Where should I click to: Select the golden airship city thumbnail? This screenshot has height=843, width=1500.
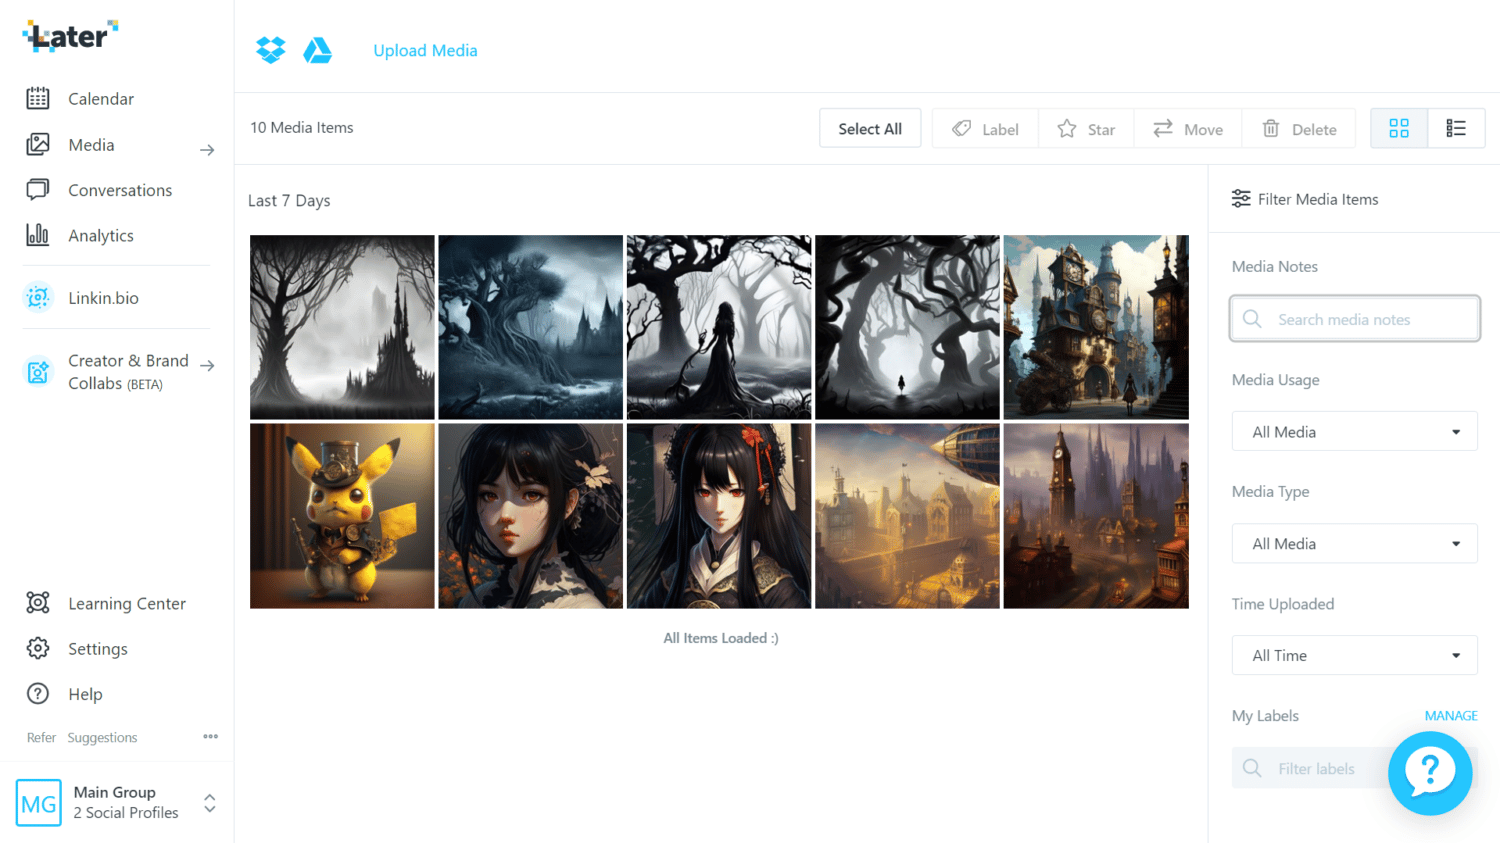(x=907, y=516)
